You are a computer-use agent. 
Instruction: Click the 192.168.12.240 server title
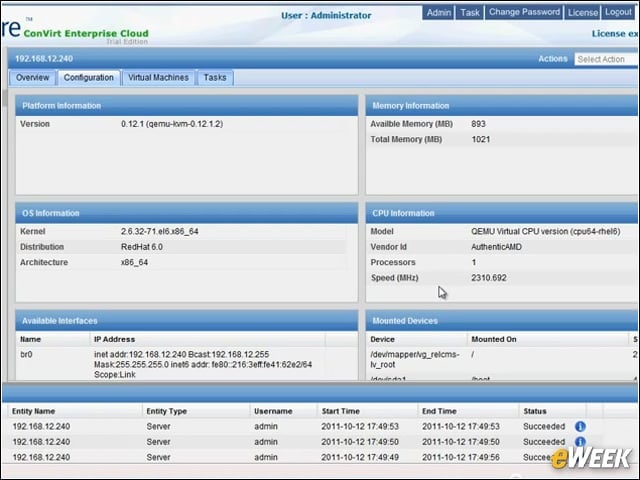pos(44,59)
